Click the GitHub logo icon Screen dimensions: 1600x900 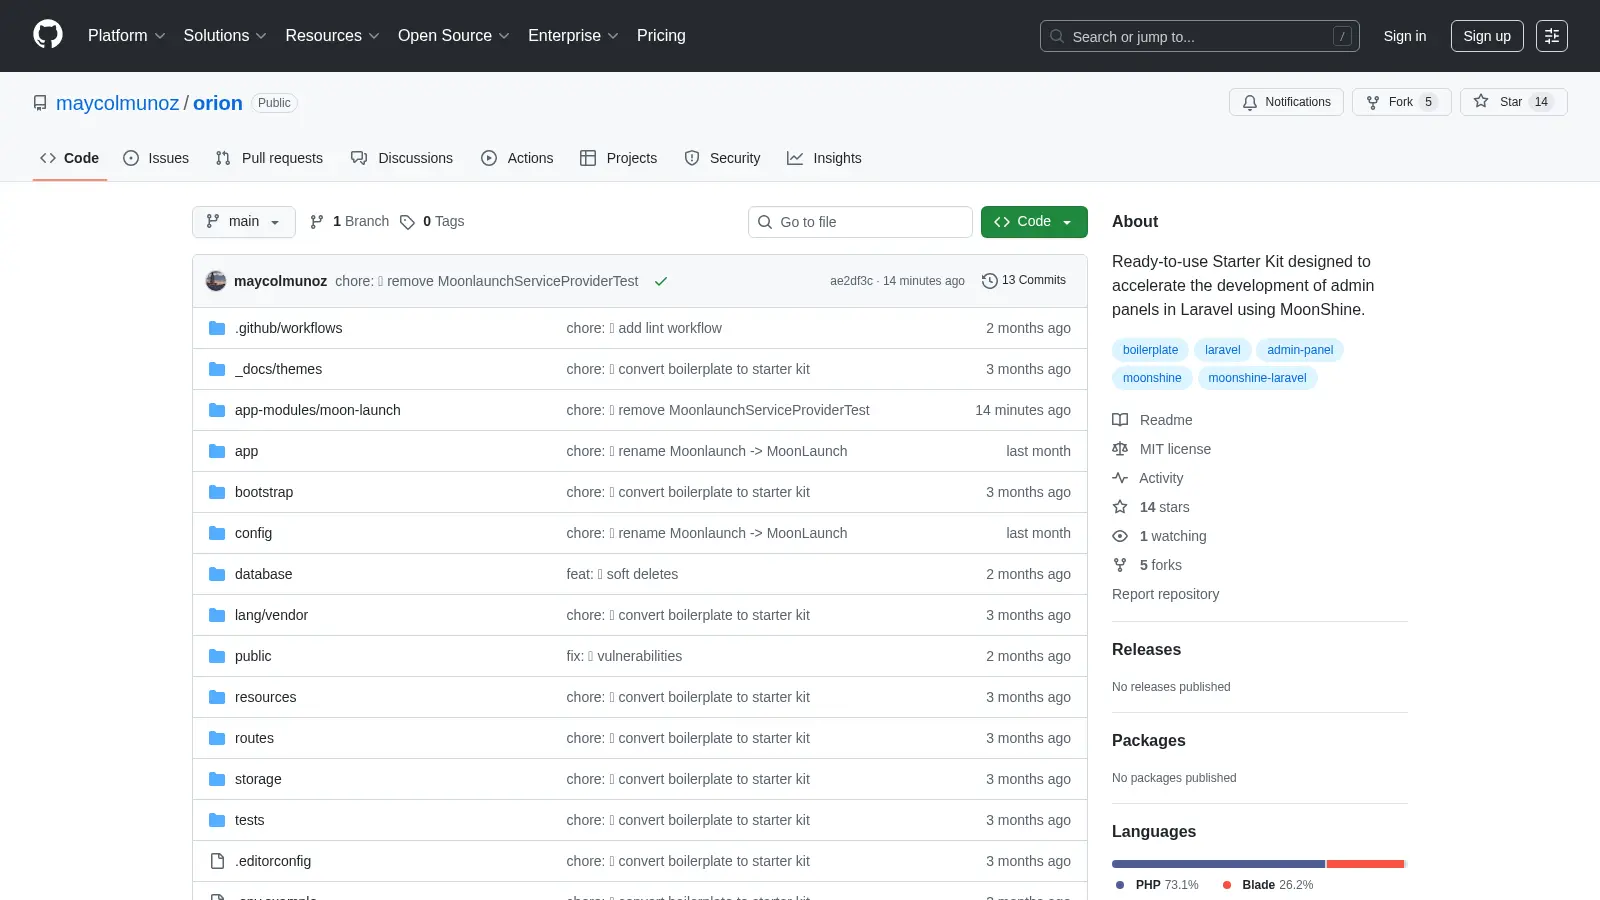tap(48, 35)
